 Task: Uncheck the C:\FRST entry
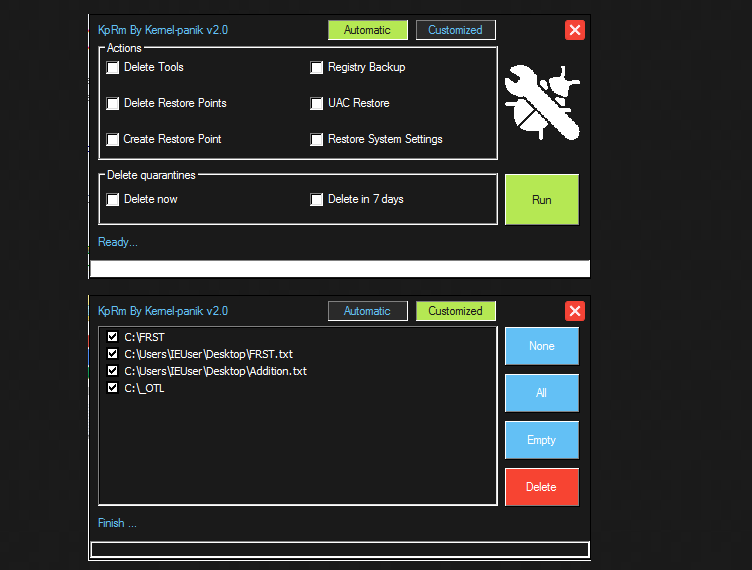click(x=112, y=338)
